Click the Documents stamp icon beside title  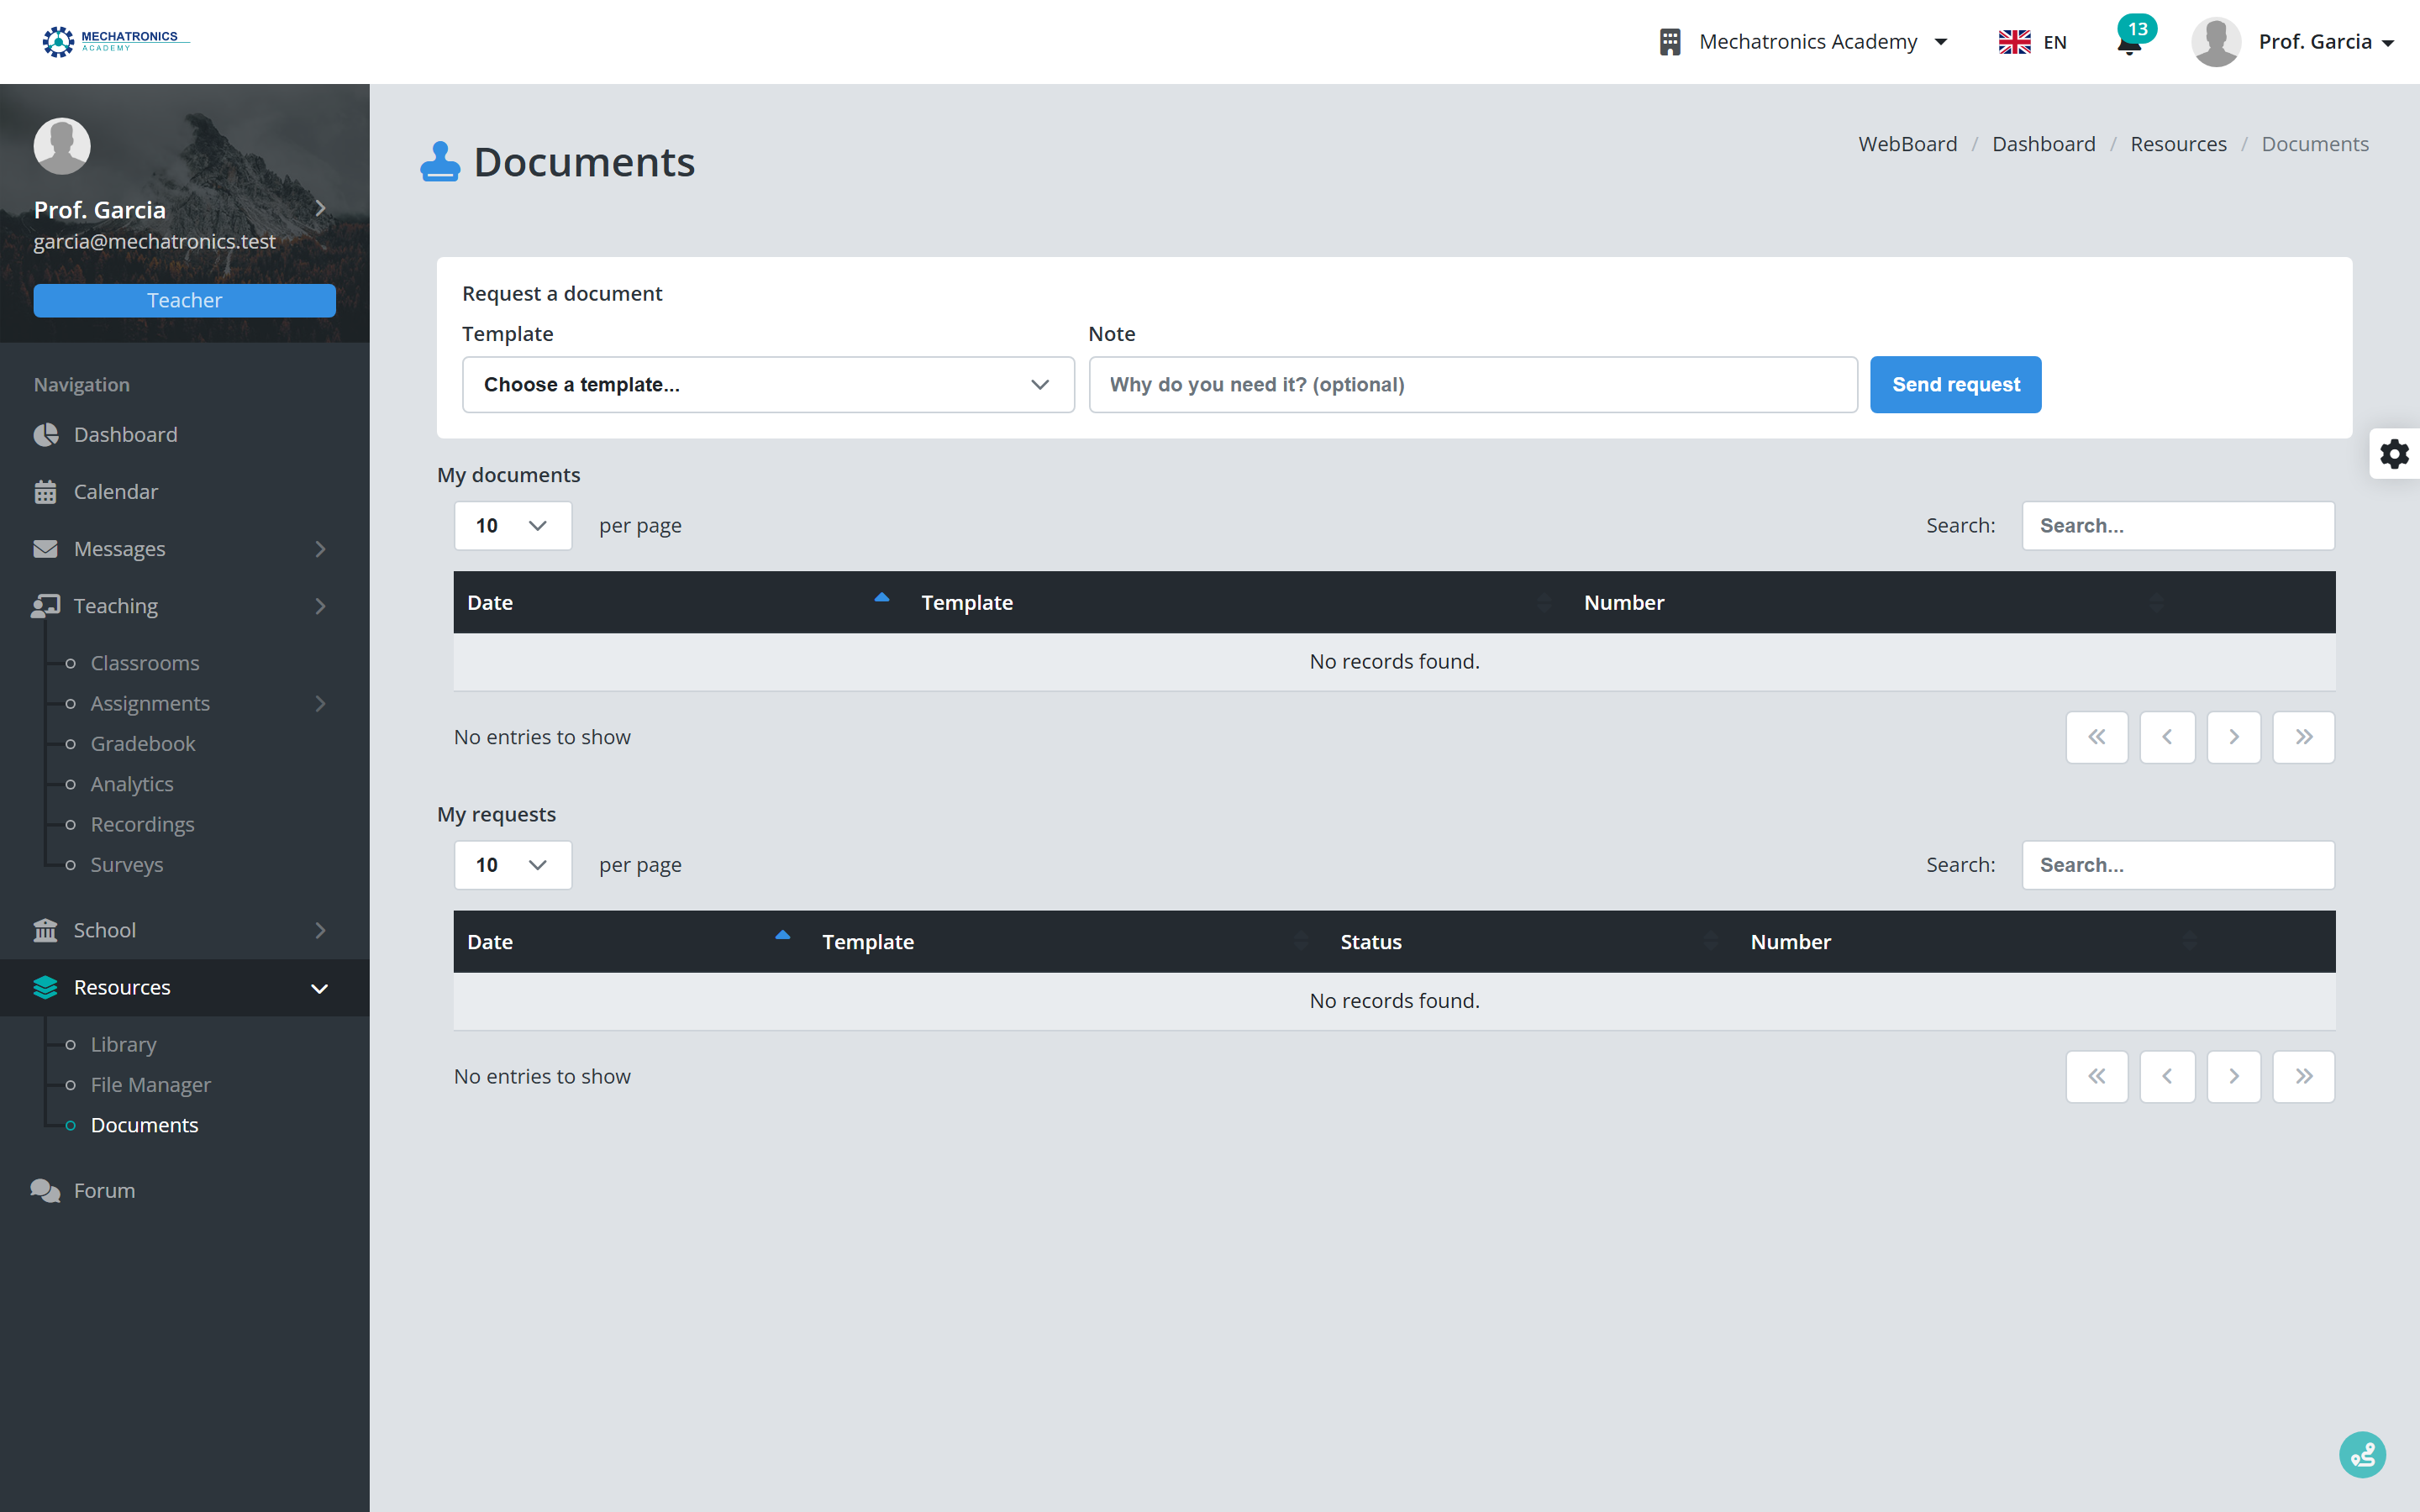click(x=440, y=162)
